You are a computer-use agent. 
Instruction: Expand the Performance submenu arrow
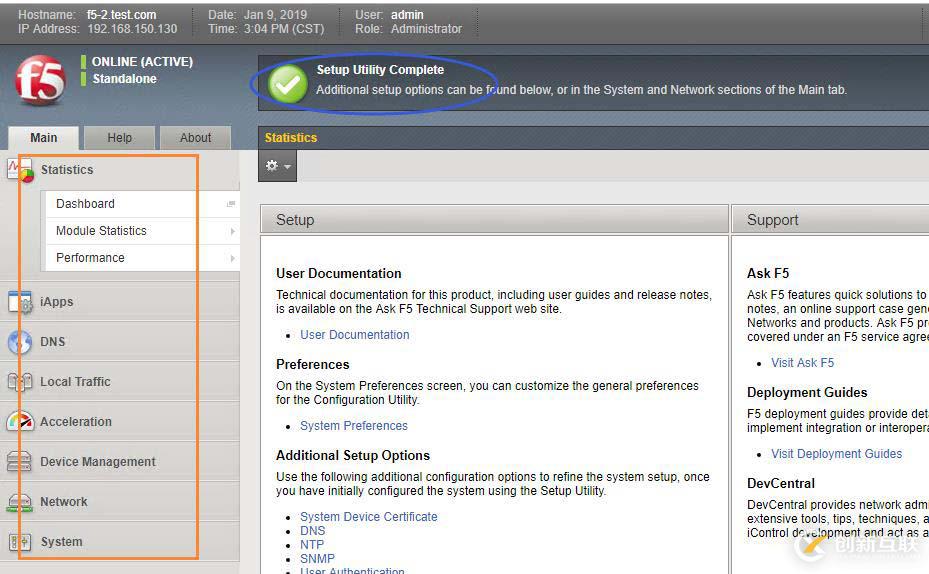click(x=232, y=258)
